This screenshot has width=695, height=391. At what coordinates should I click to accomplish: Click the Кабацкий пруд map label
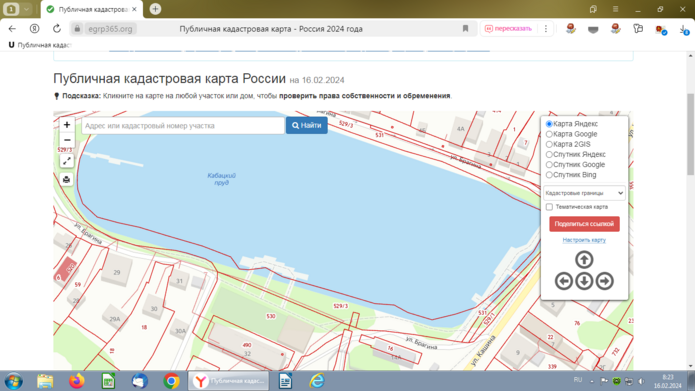click(222, 179)
